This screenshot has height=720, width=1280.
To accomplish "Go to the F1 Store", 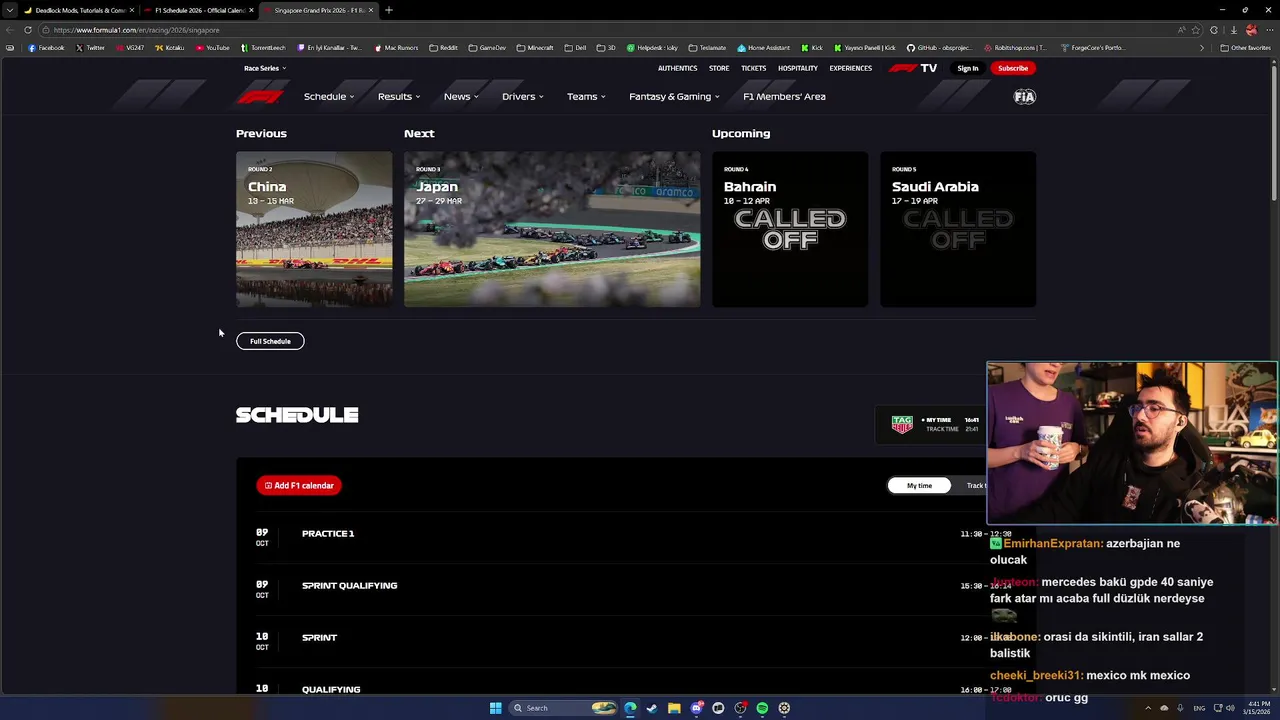I will pyautogui.click(x=719, y=68).
